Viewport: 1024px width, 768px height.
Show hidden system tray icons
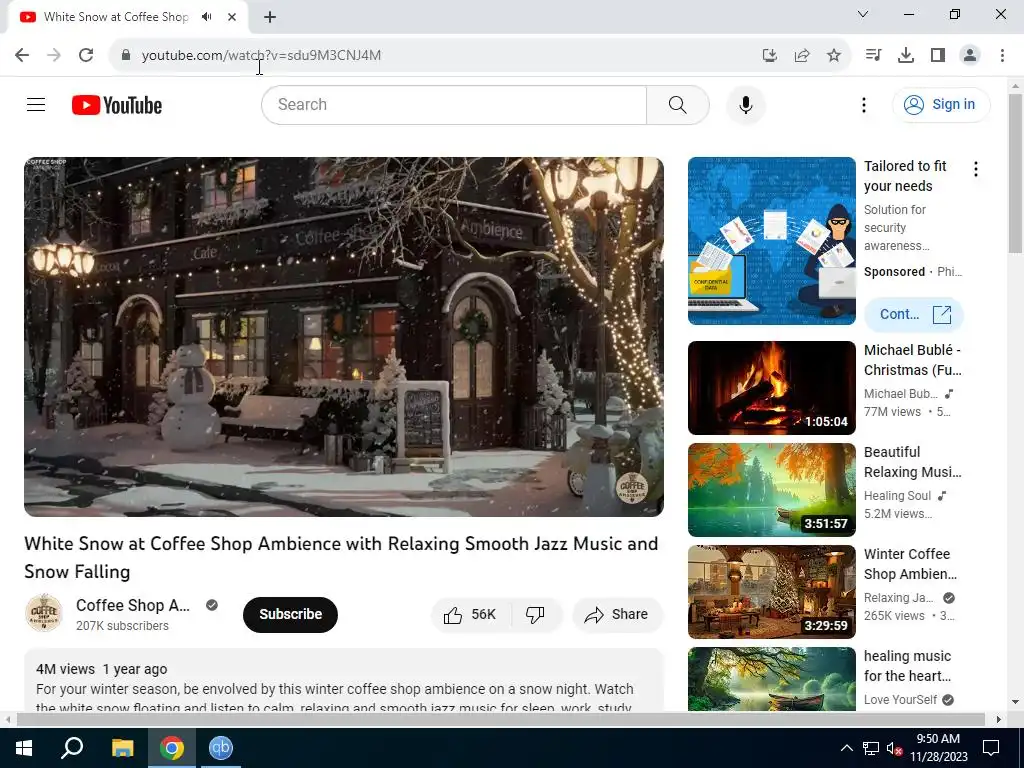846,748
